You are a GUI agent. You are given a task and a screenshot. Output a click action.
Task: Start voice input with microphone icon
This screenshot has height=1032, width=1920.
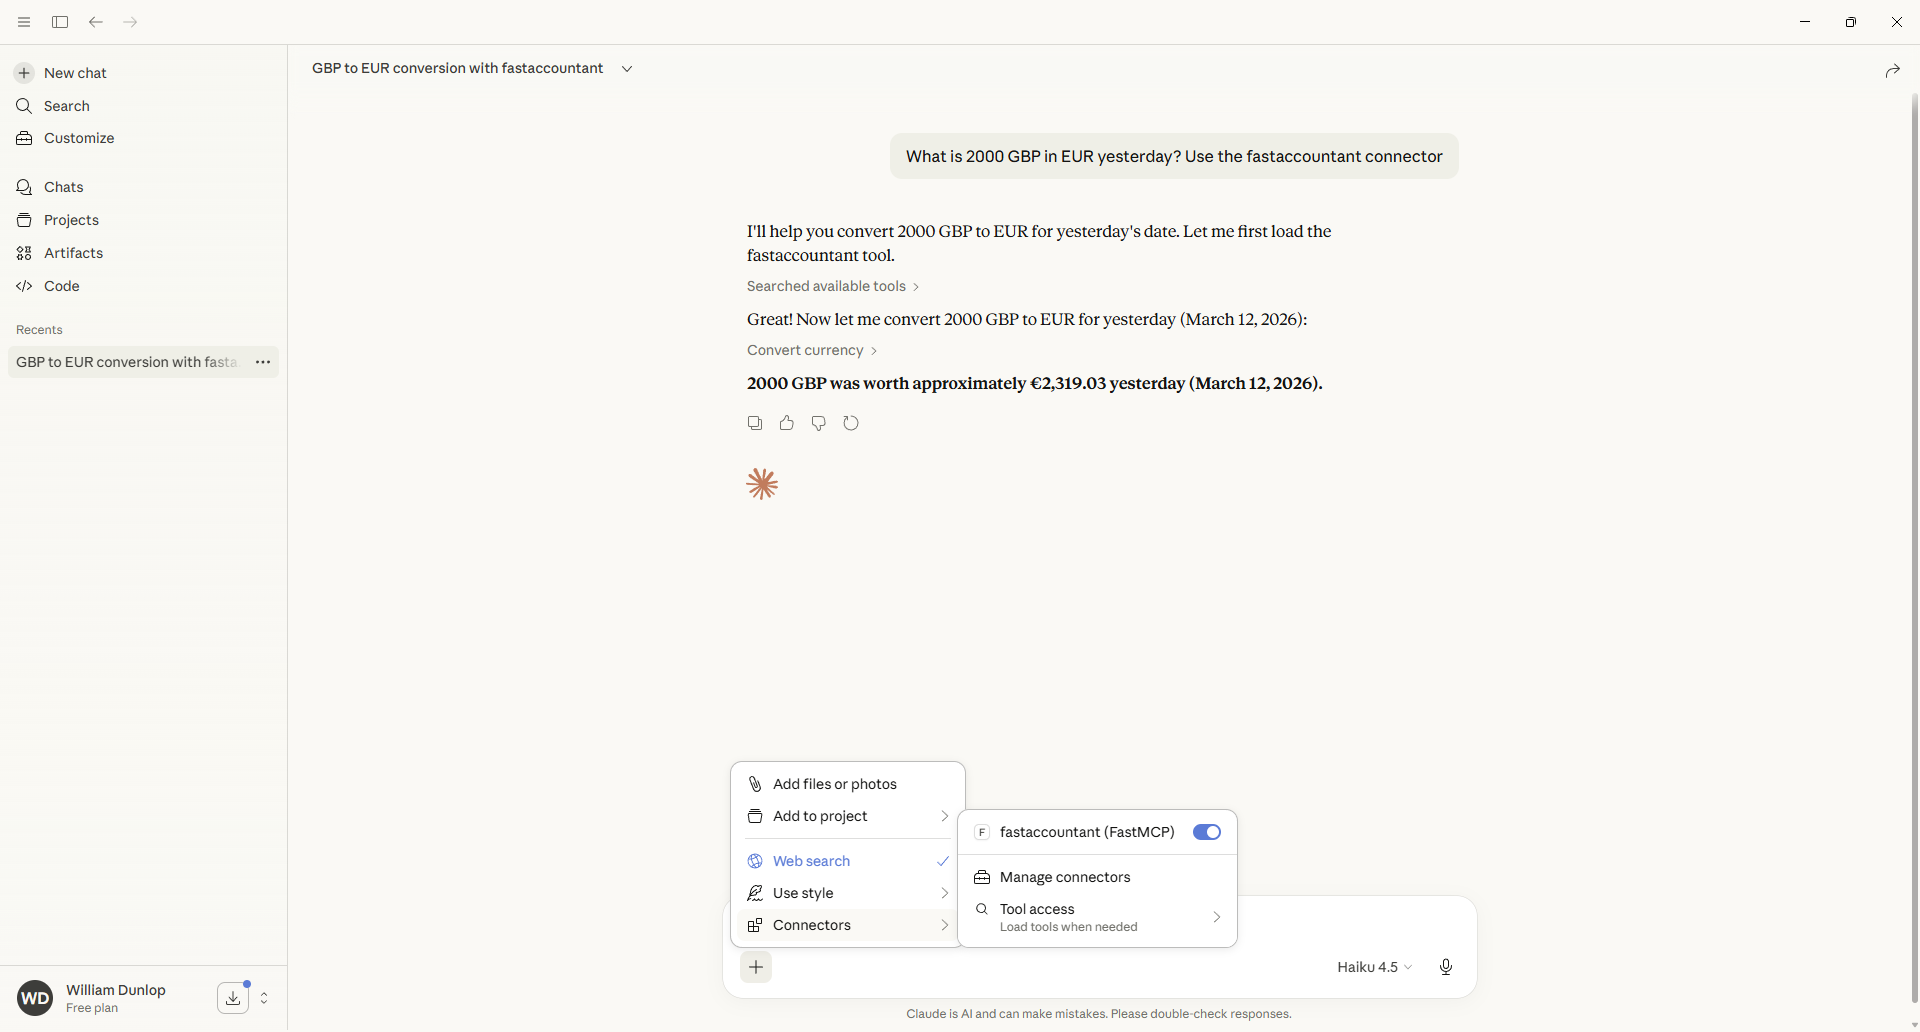[1445, 967]
